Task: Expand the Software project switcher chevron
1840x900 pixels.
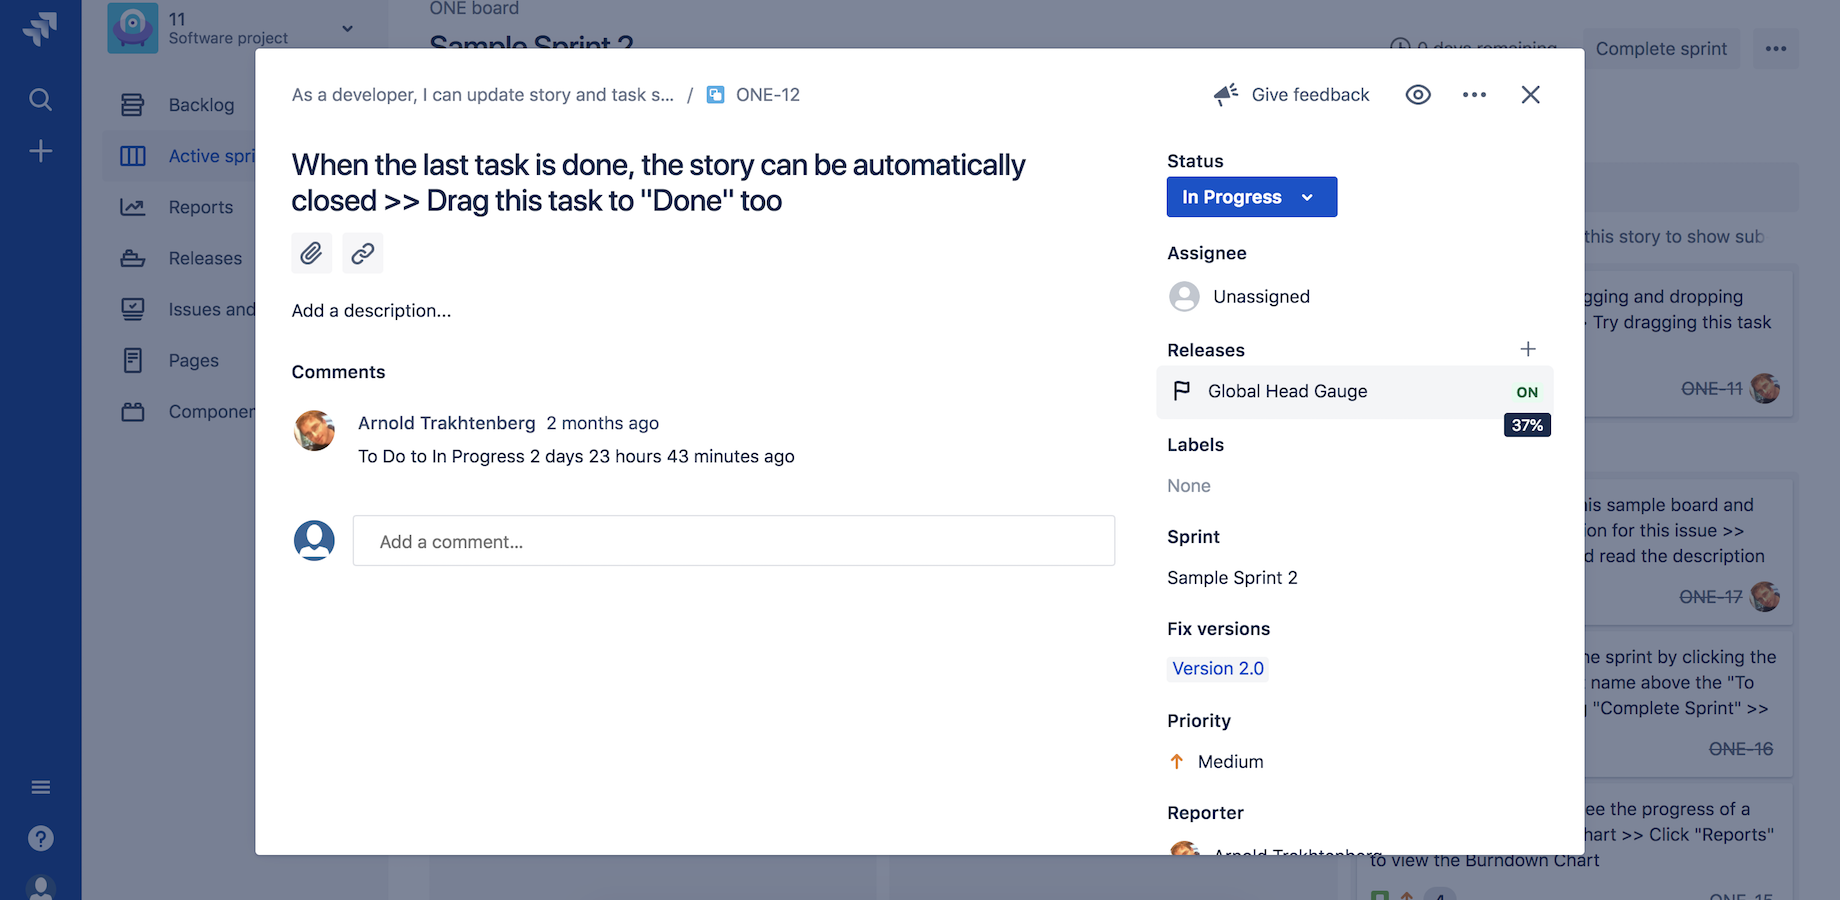Action: (346, 29)
